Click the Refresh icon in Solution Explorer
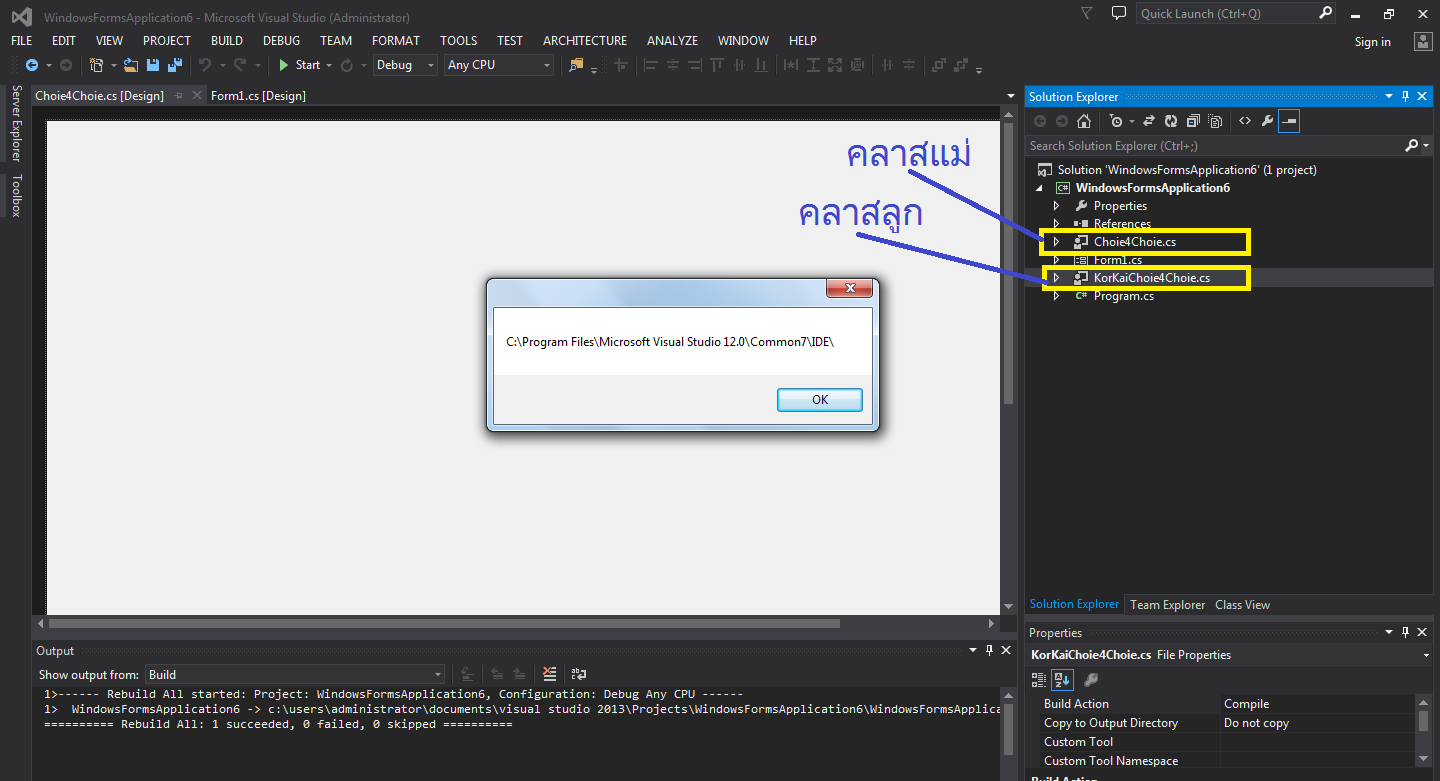 click(1171, 121)
